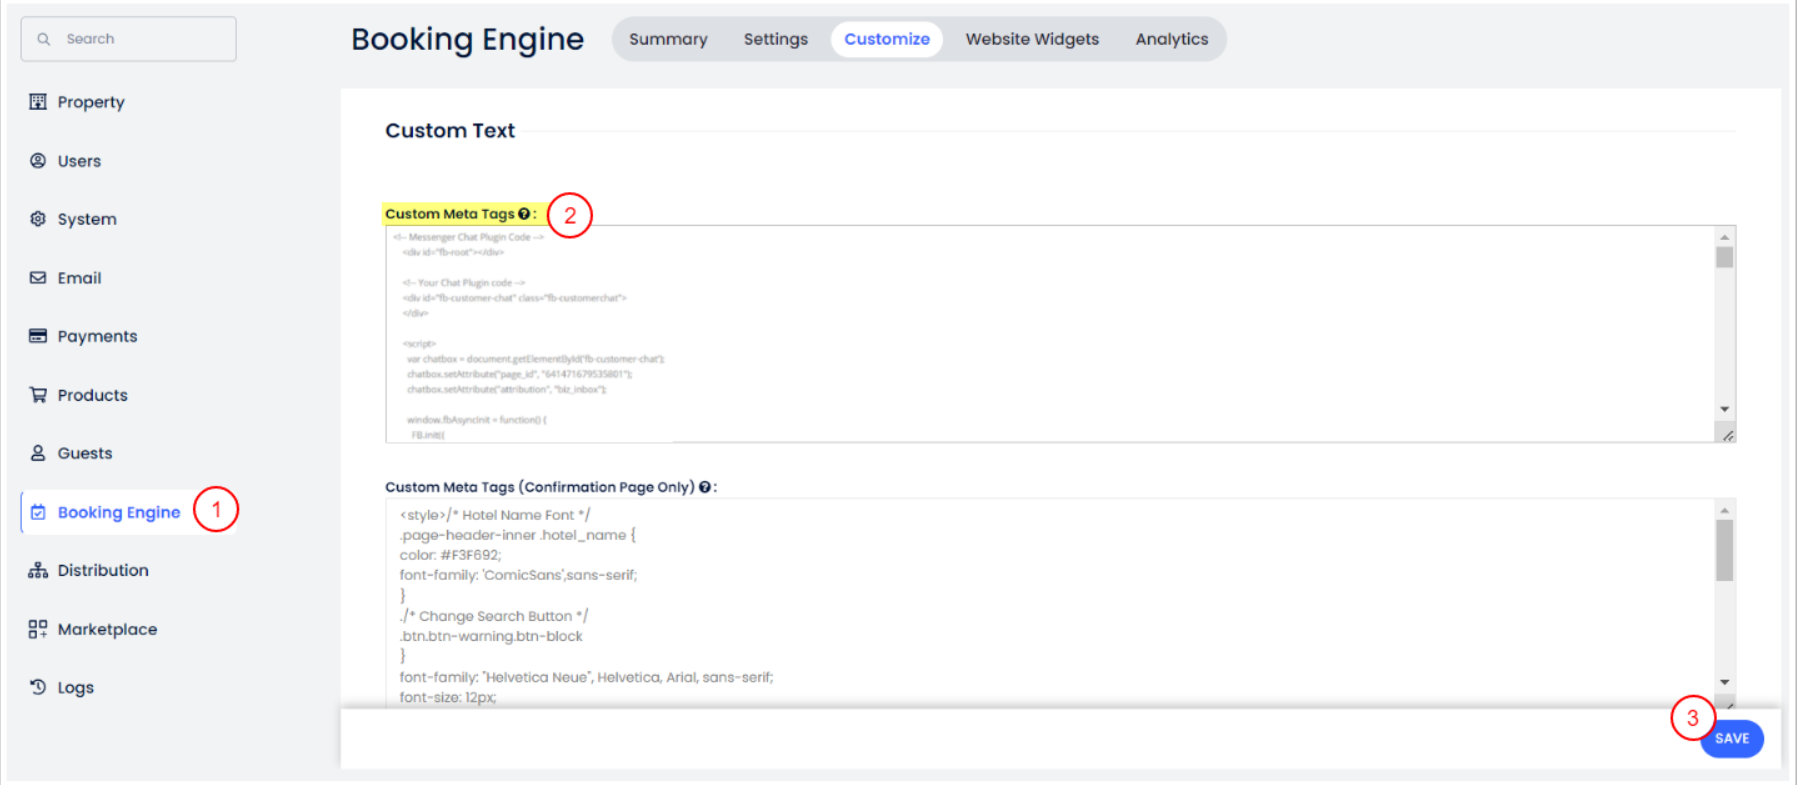The image size is (1797, 785).
Task: Click the System gear icon
Action: point(38,219)
